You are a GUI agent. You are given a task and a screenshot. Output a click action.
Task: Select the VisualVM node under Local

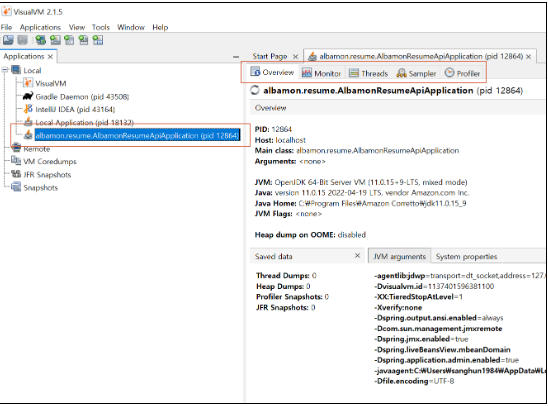tap(51, 84)
